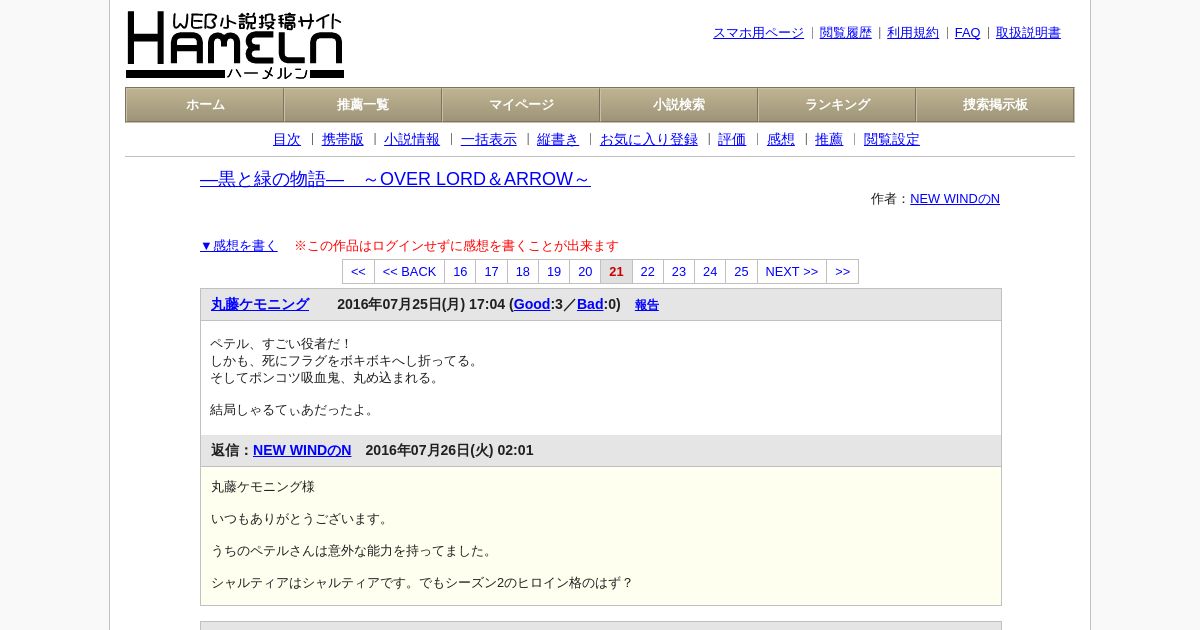Viewport: 1200px width, 630px height.
Task: Click お気に入り登録 link
Action: (649, 140)
